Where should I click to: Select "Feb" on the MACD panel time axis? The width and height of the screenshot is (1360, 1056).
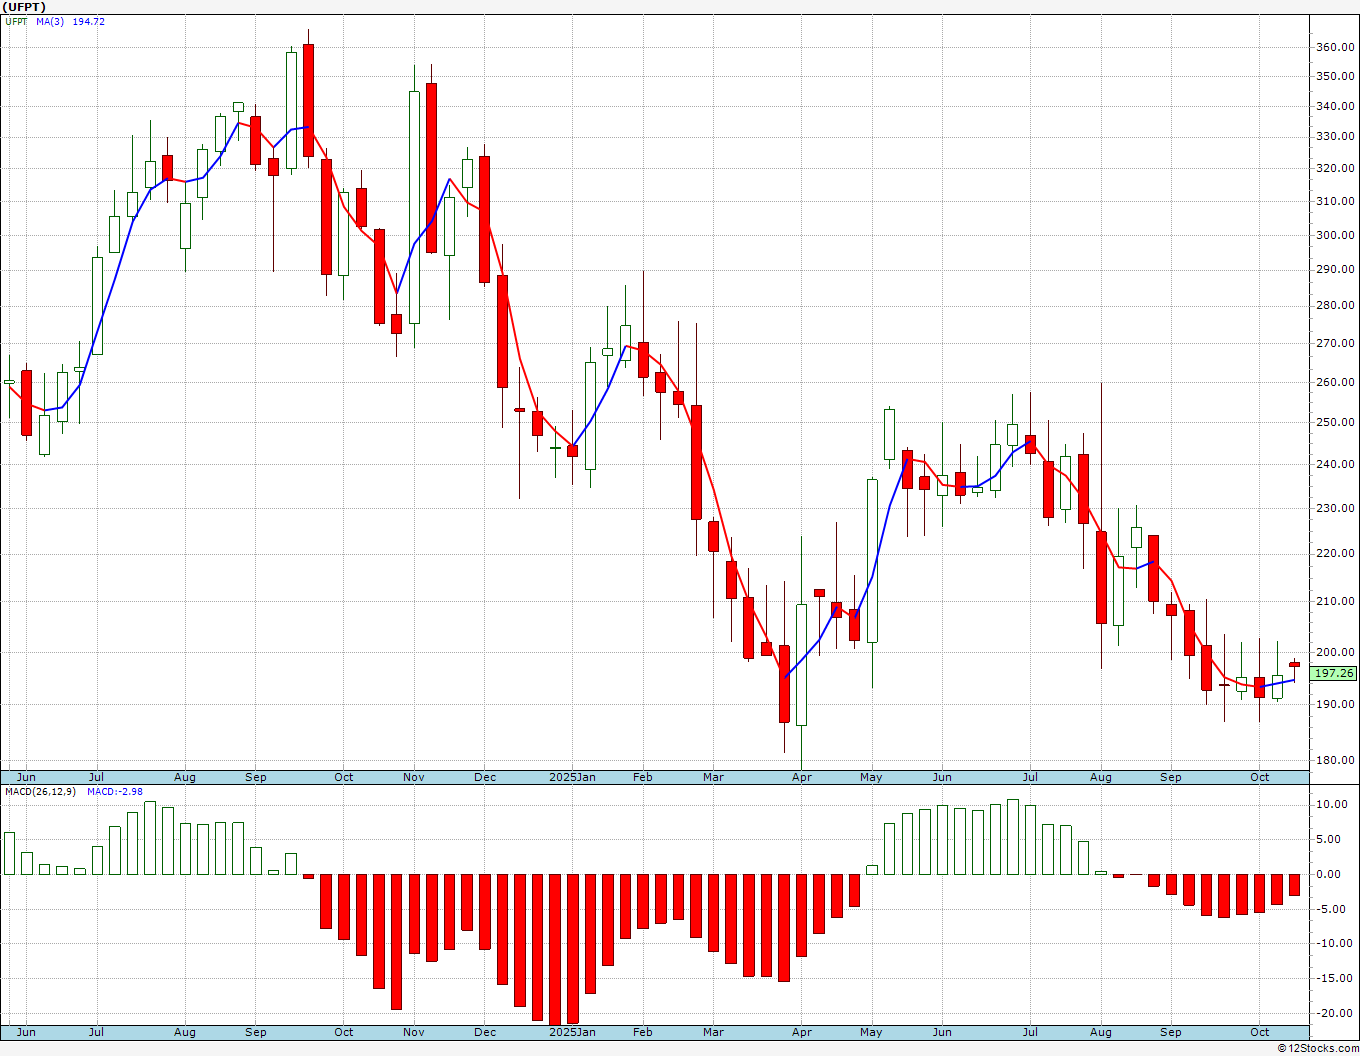(643, 1032)
